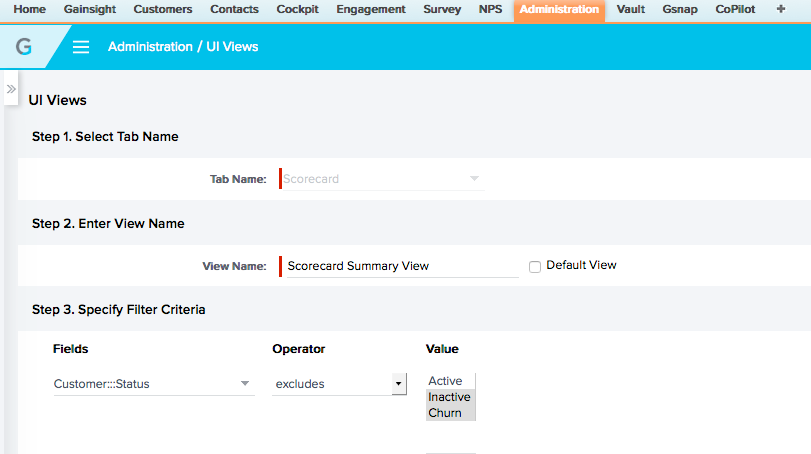Switch to the Cockpit tab
811x454 pixels.
coord(297,9)
